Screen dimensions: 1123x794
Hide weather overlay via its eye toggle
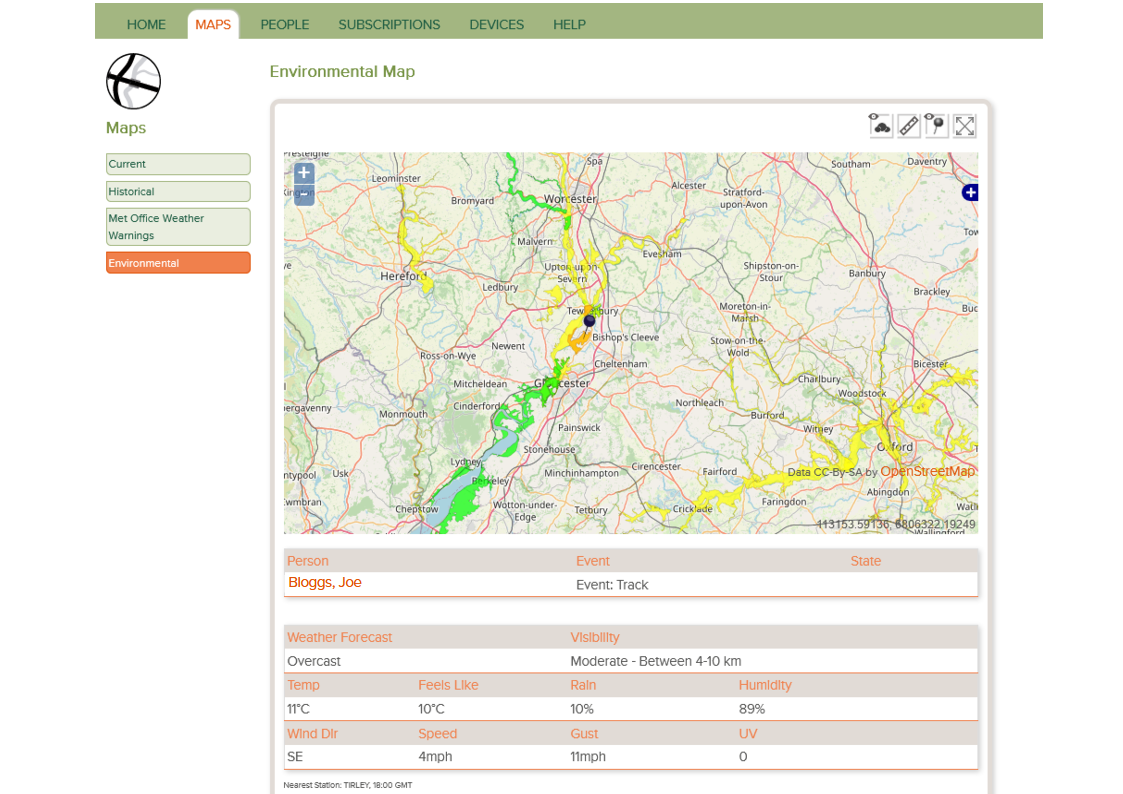coord(873,117)
